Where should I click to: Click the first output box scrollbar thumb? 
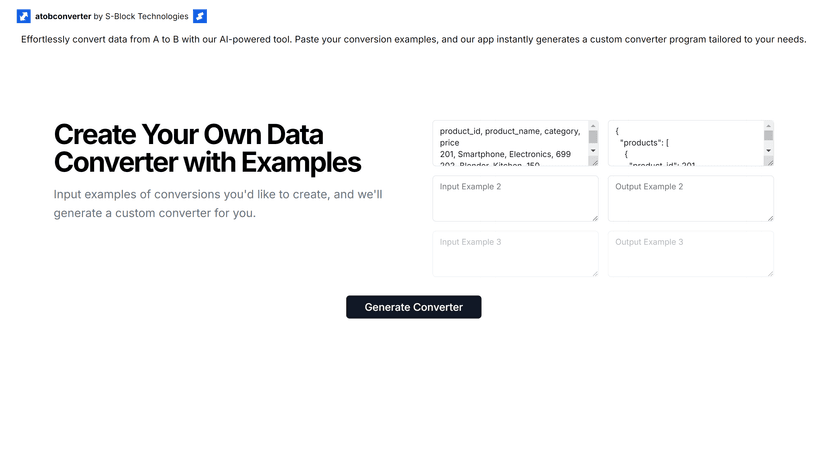pos(768,136)
